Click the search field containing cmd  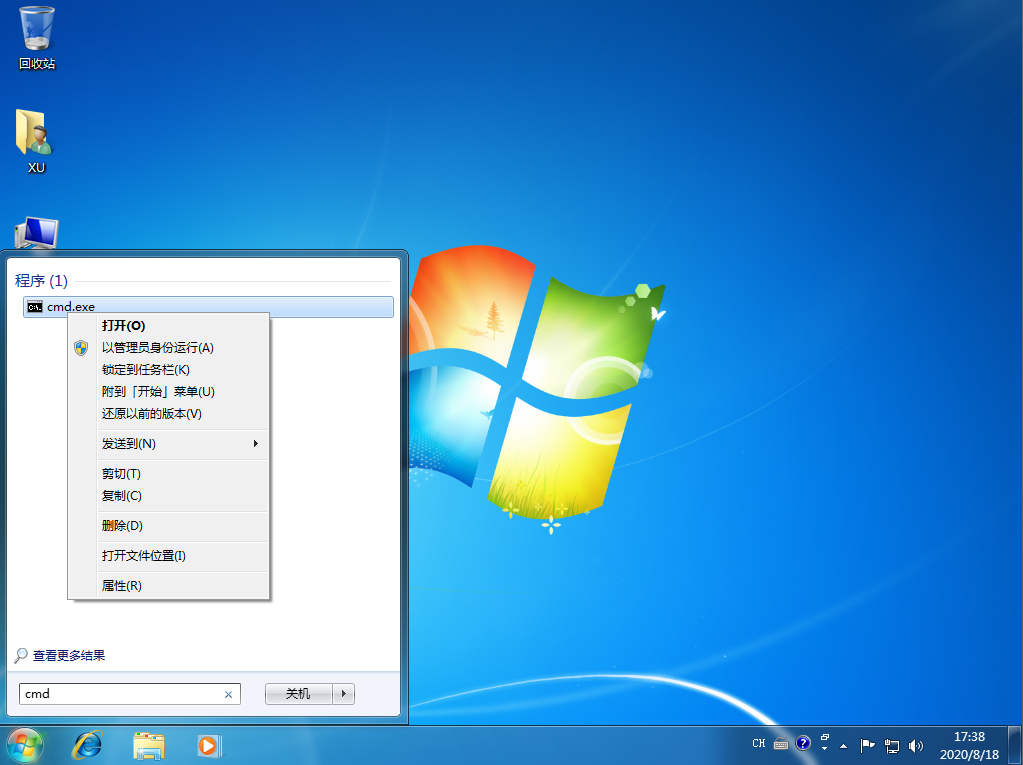coord(120,694)
